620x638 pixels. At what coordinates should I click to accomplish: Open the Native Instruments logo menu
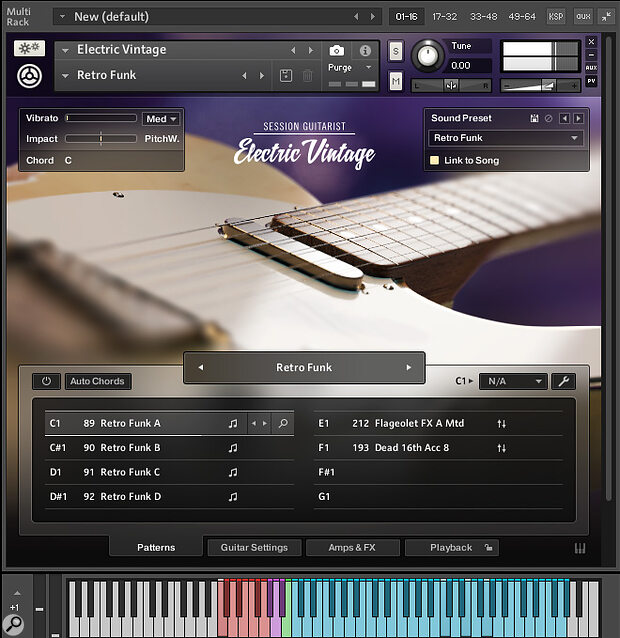[x=29, y=76]
